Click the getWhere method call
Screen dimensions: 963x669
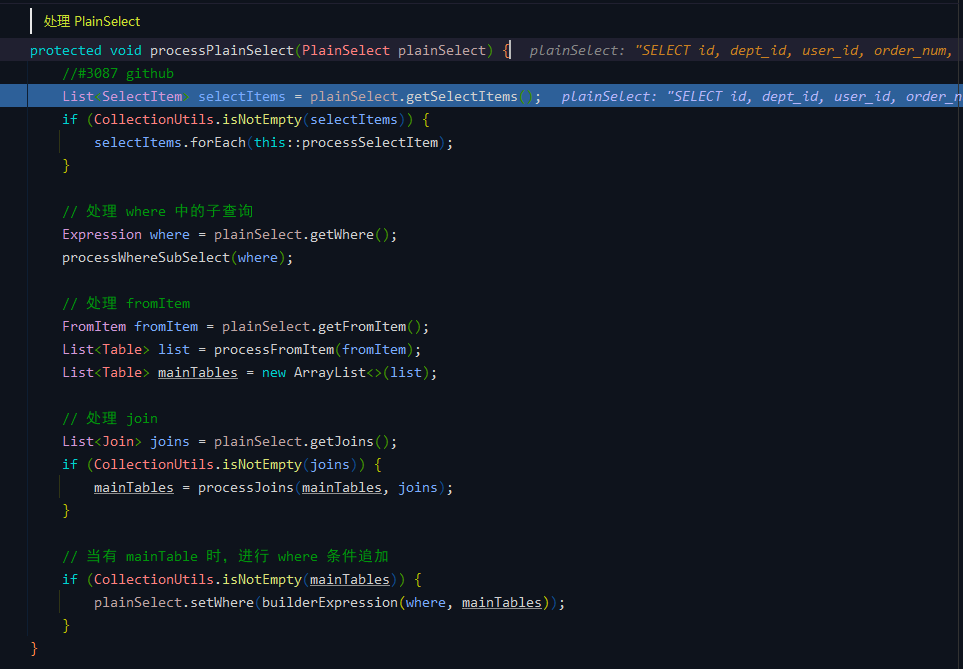342,235
